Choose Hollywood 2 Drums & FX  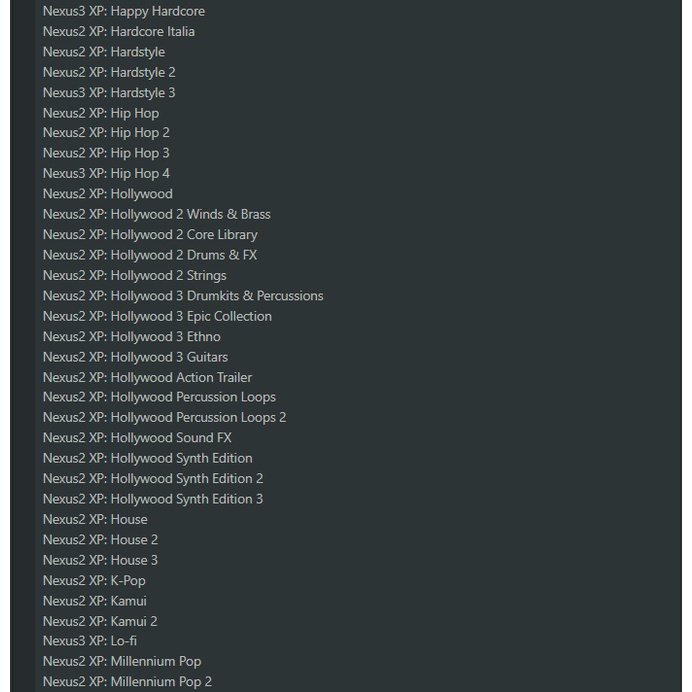click(x=150, y=255)
